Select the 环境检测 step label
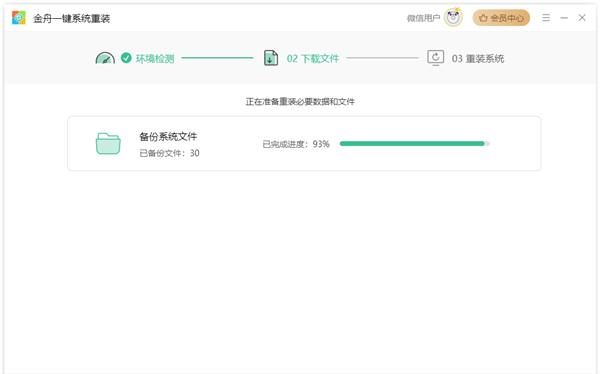Screen dimensions: 600x374 click(x=155, y=59)
